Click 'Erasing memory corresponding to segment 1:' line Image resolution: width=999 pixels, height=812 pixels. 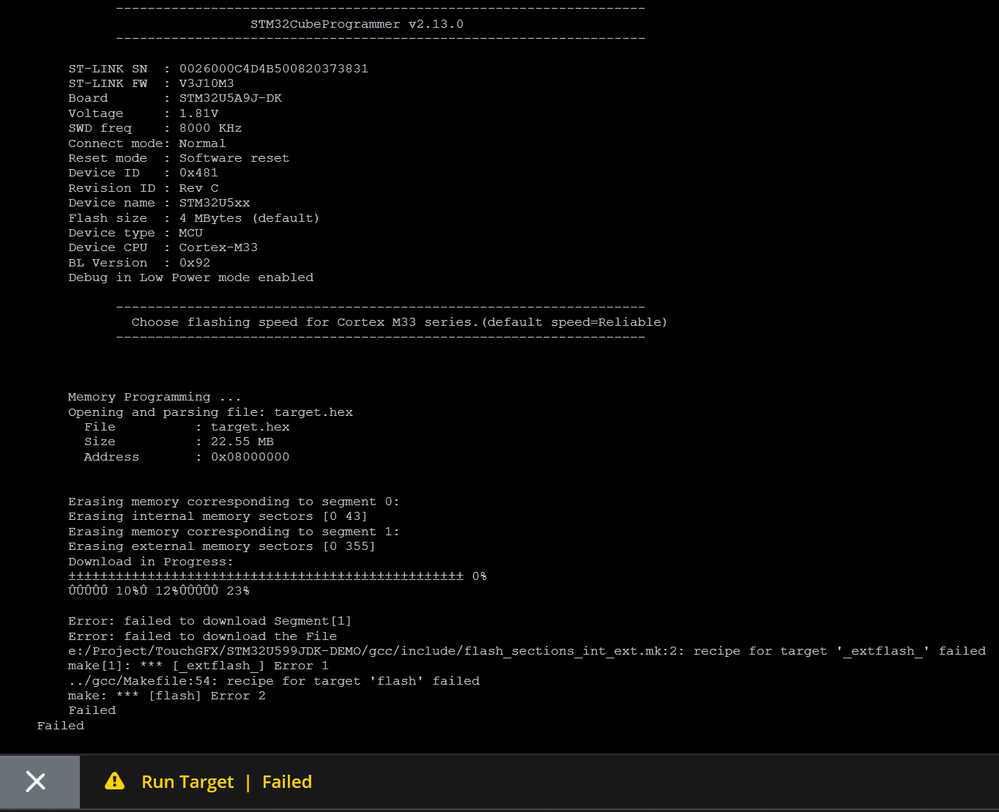[x=234, y=532]
